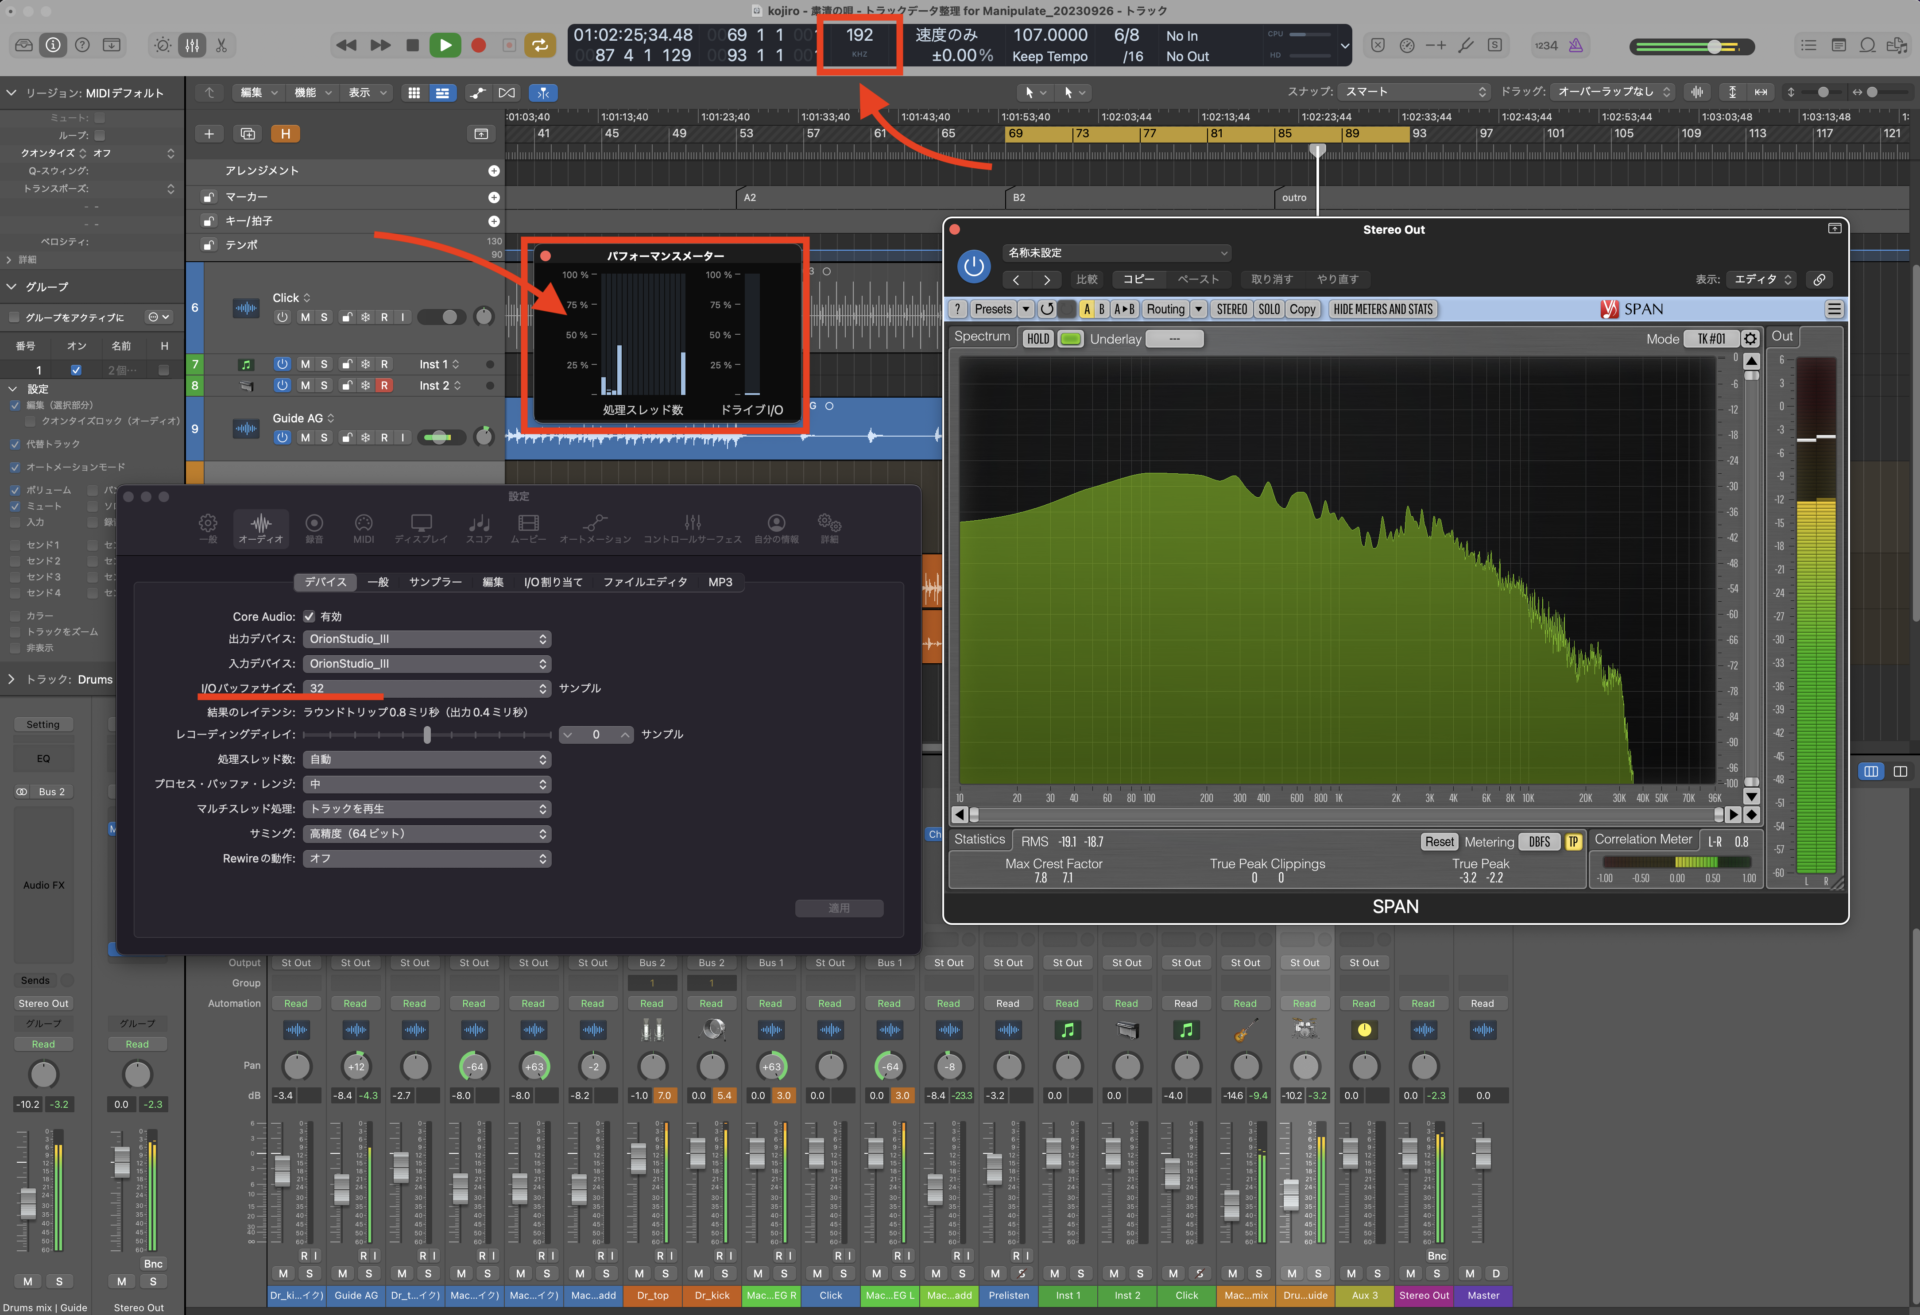Click Routing button in SPAN
1920x1315 pixels.
(x=1165, y=309)
